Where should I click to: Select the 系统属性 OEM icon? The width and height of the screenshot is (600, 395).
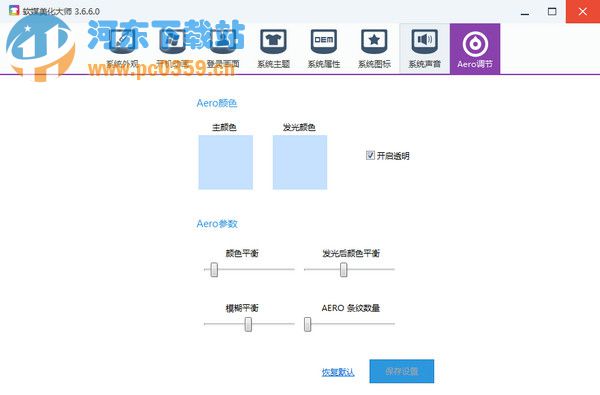[324, 41]
